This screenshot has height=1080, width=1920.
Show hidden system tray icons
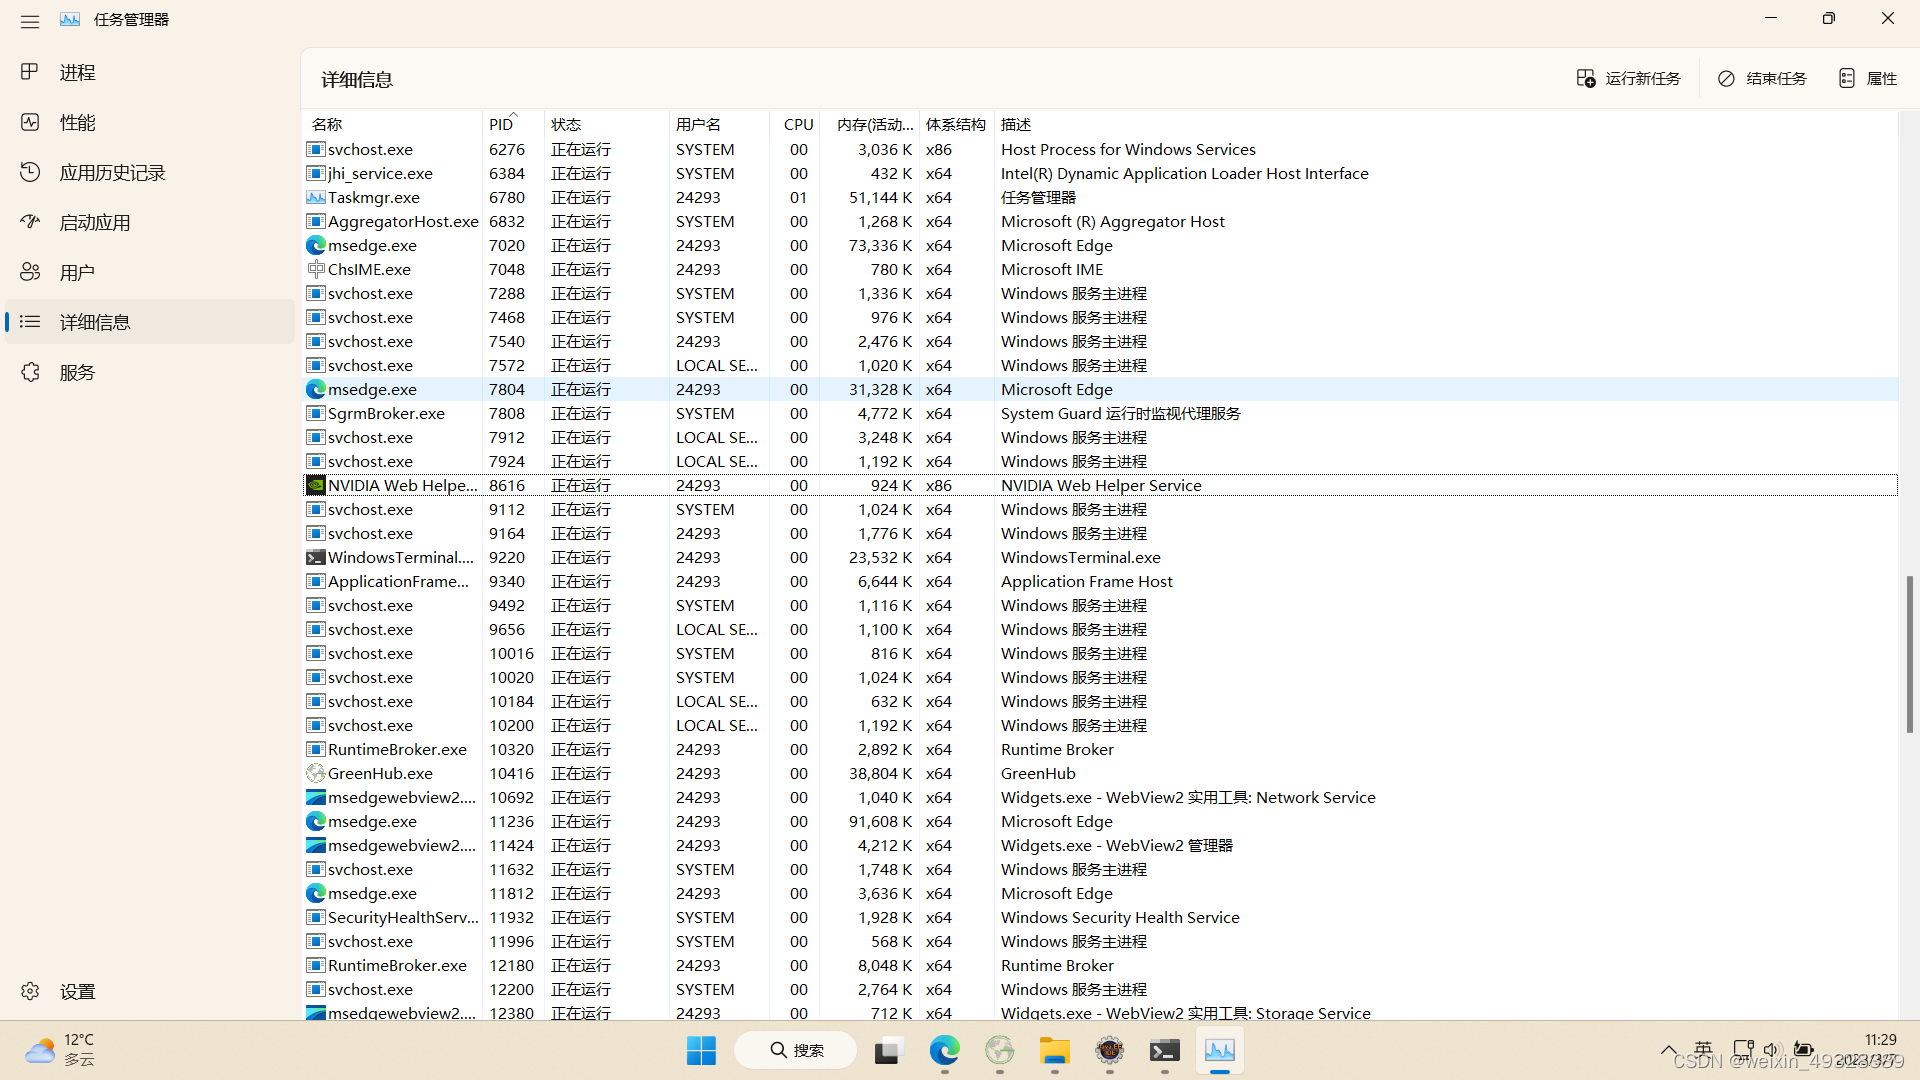click(1668, 1050)
